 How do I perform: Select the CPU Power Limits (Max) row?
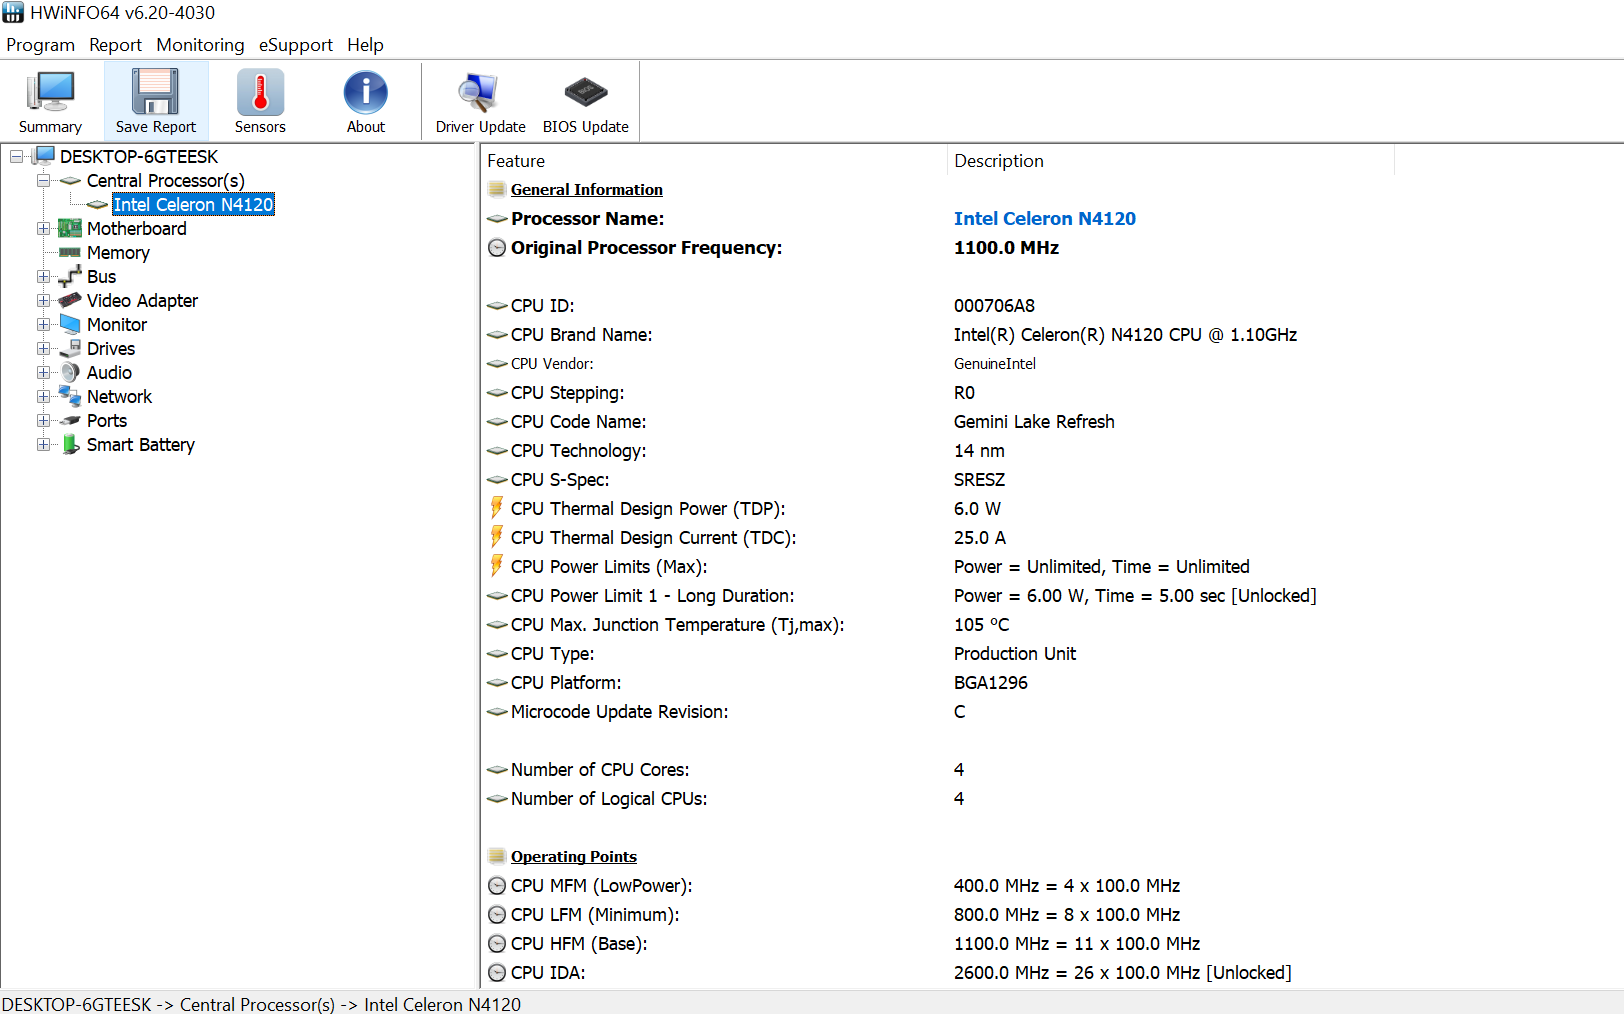[x=1050, y=567]
